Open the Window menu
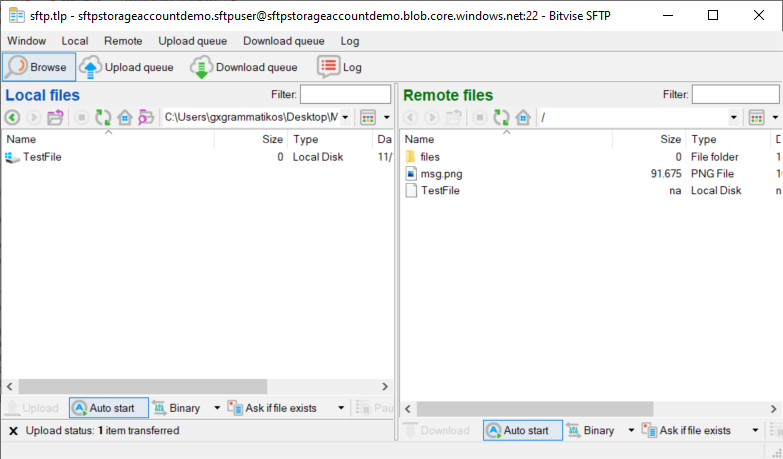This screenshot has width=783, height=459. point(26,41)
